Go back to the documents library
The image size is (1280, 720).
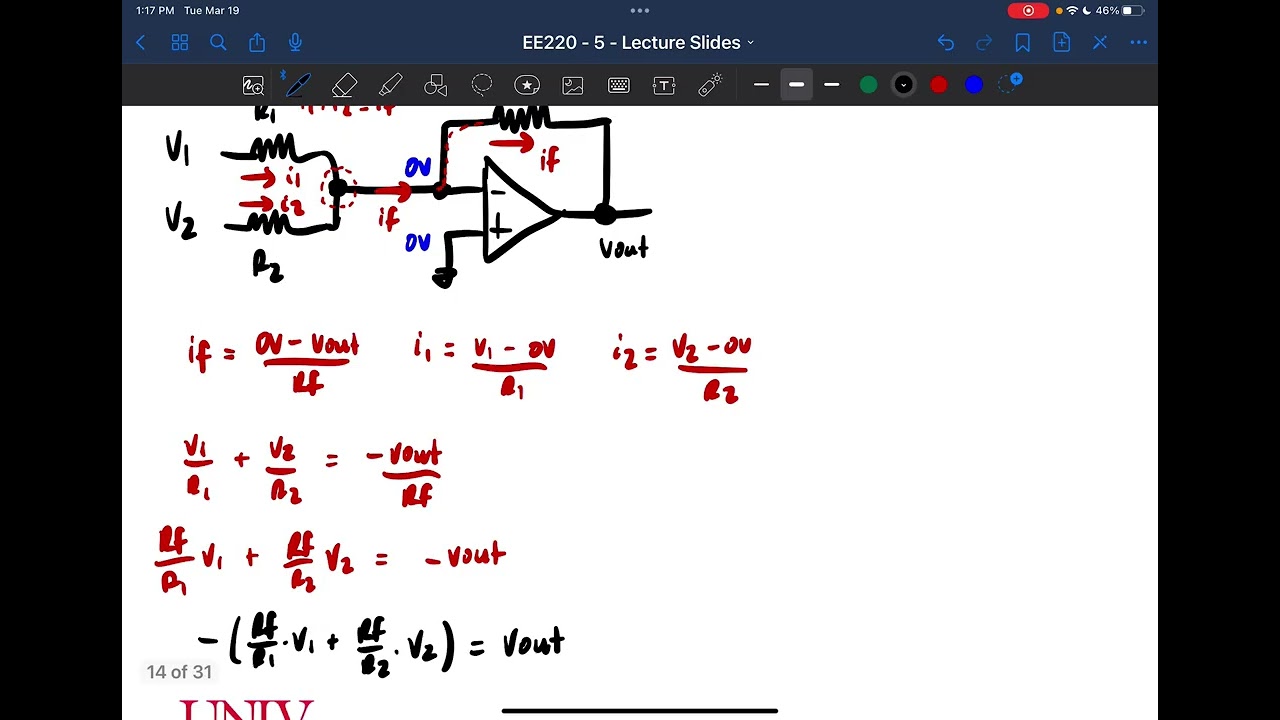pyautogui.click(x=141, y=42)
